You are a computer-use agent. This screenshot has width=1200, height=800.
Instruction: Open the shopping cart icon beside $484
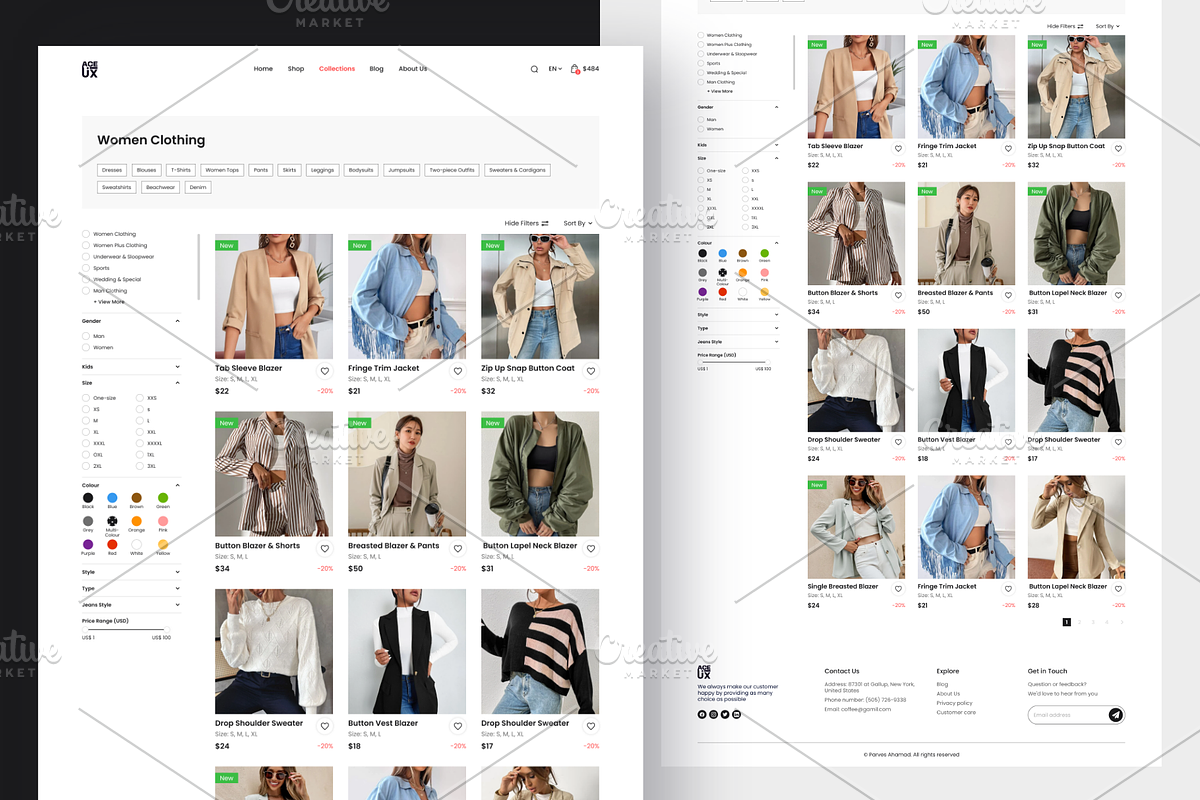click(x=575, y=69)
